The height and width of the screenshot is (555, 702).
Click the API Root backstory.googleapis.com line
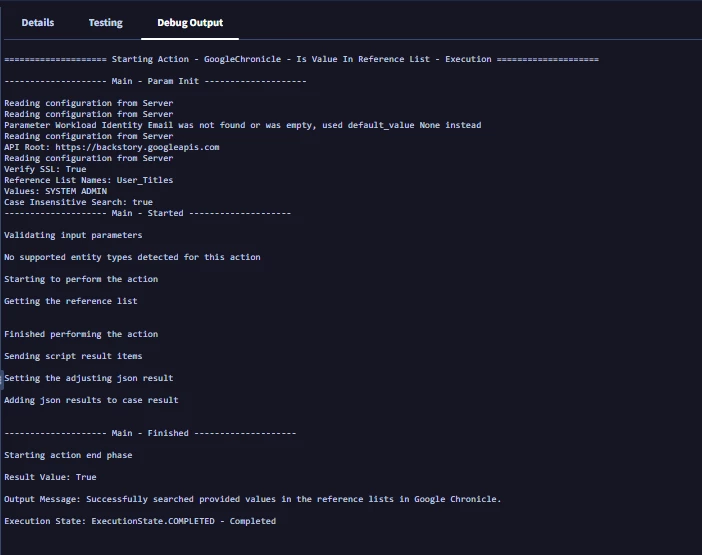[x=112, y=147]
